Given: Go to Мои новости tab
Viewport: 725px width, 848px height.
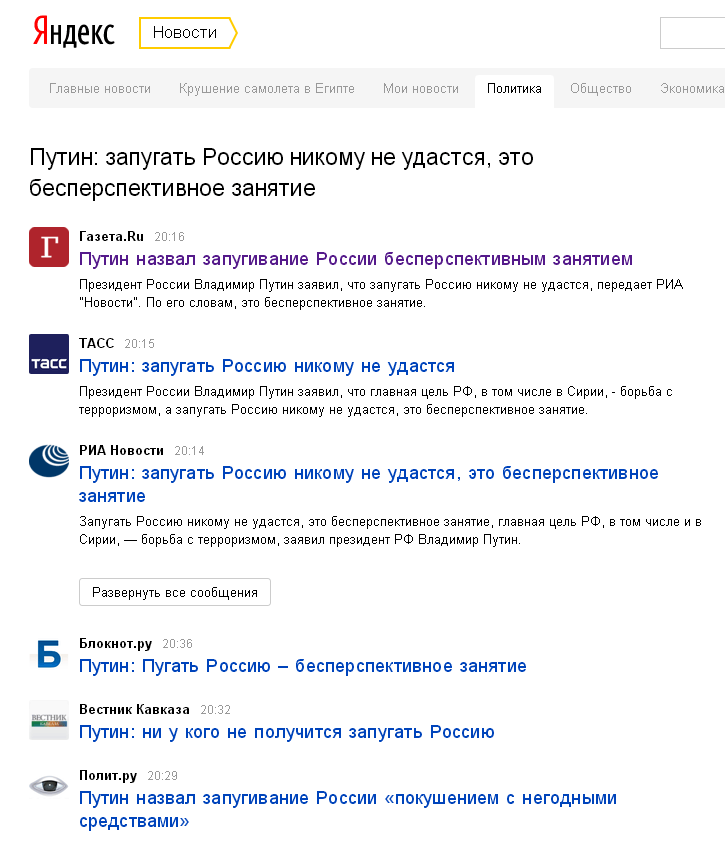Looking at the screenshot, I should coord(421,89).
